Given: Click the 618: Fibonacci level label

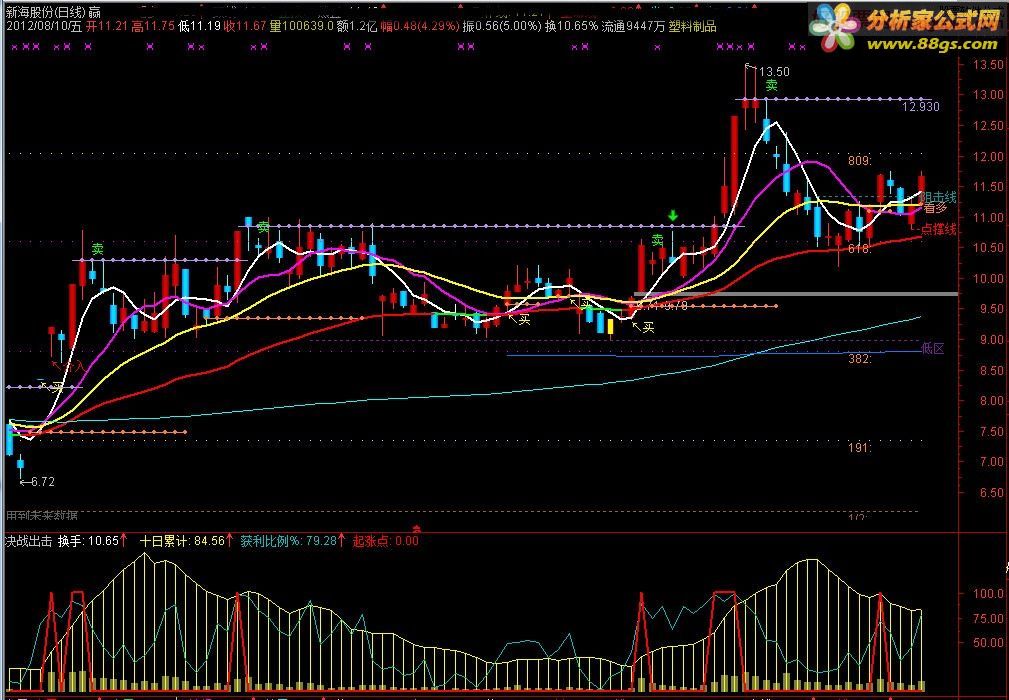Looking at the screenshot, I should click(x=860, y=248).
